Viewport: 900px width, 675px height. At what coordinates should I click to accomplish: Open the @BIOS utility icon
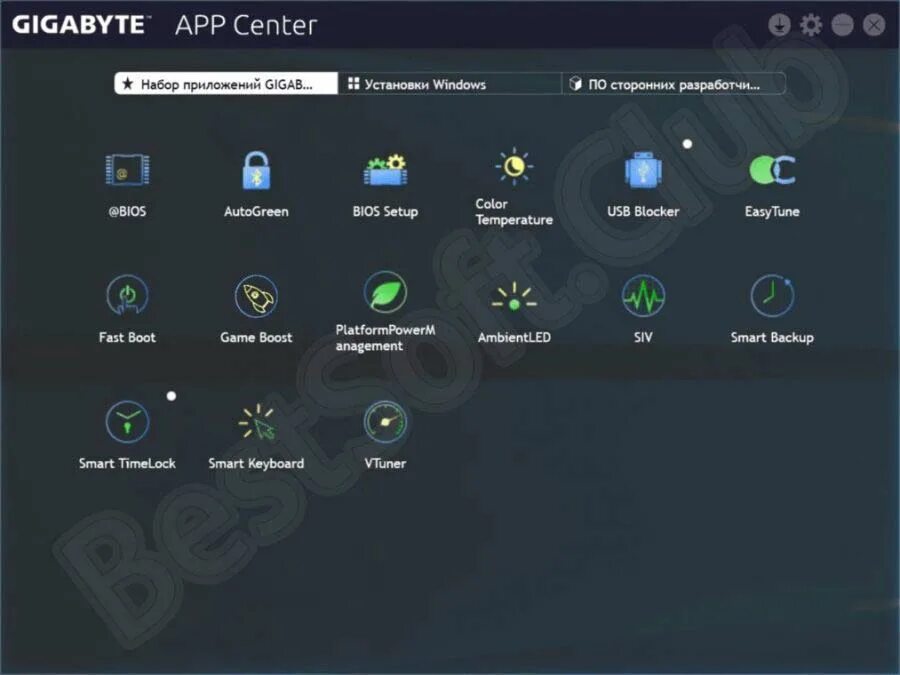pyautogui.click(x=127, y=170)
